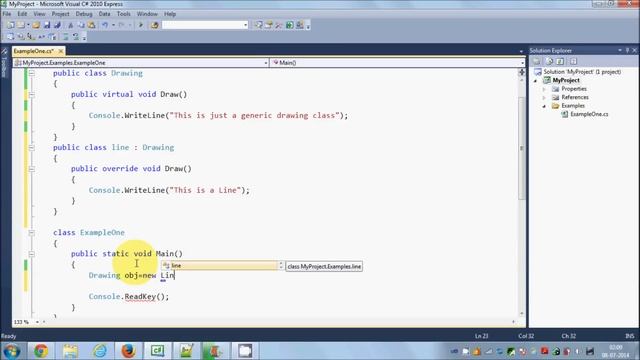Click the Solution Explorer window toolbar icon
The width and height of the screenshot is (640, 360).
(258, 25)
